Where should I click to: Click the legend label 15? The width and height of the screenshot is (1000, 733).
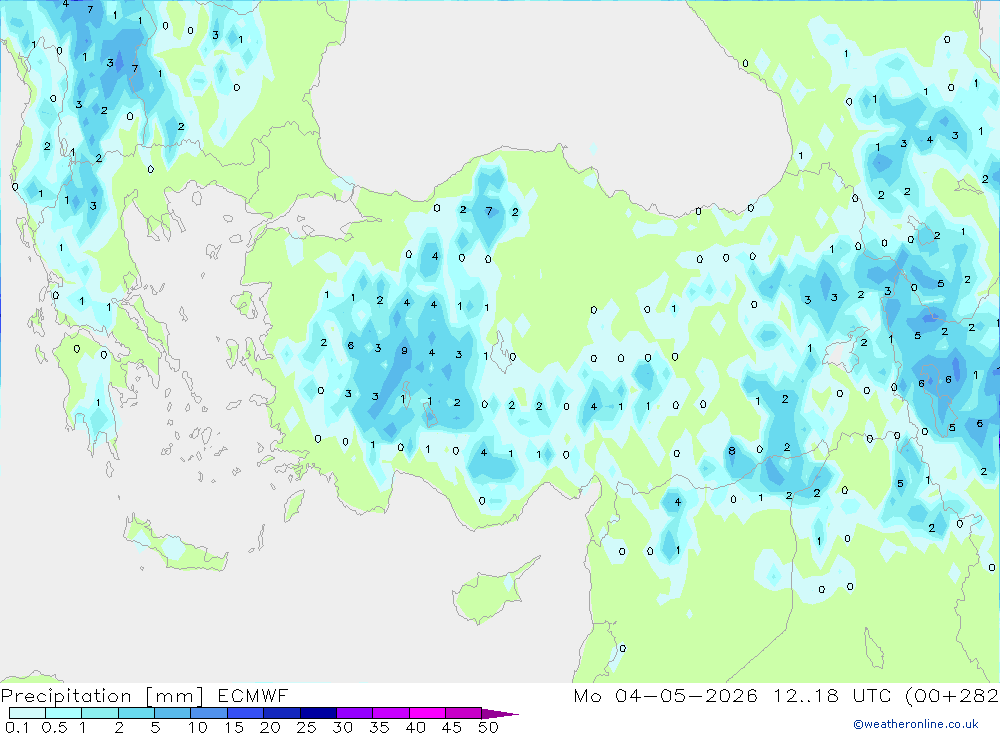234,727
